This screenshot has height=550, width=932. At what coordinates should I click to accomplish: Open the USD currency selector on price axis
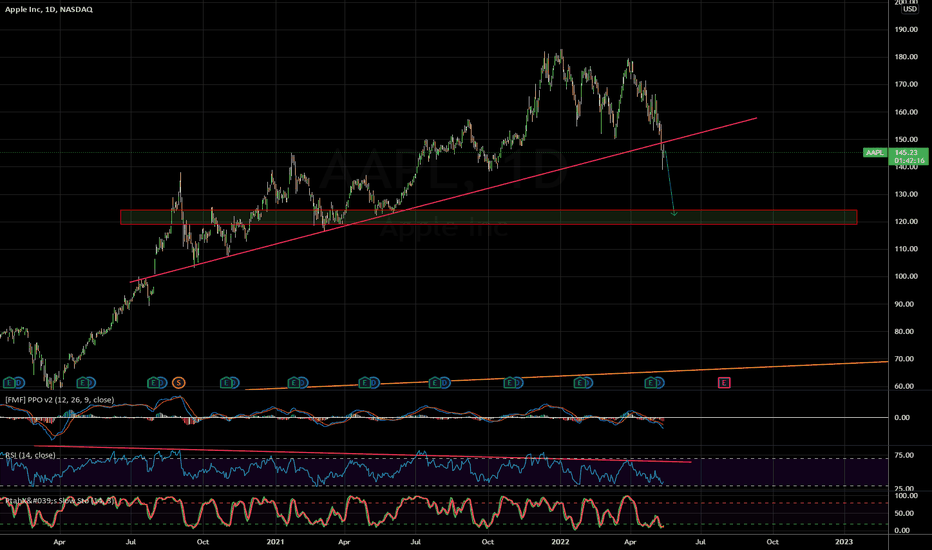[910, 9]
